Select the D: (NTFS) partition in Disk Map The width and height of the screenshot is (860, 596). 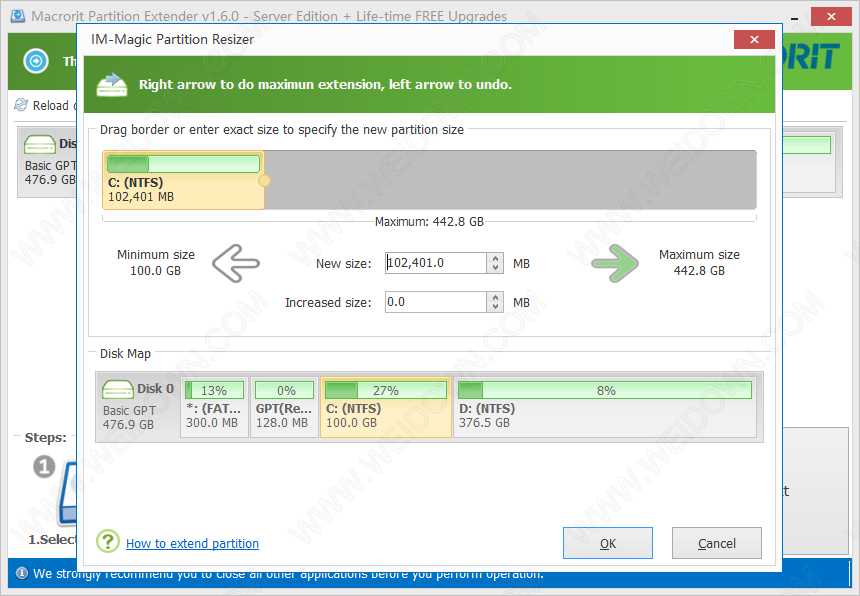(x=606, y=406)
